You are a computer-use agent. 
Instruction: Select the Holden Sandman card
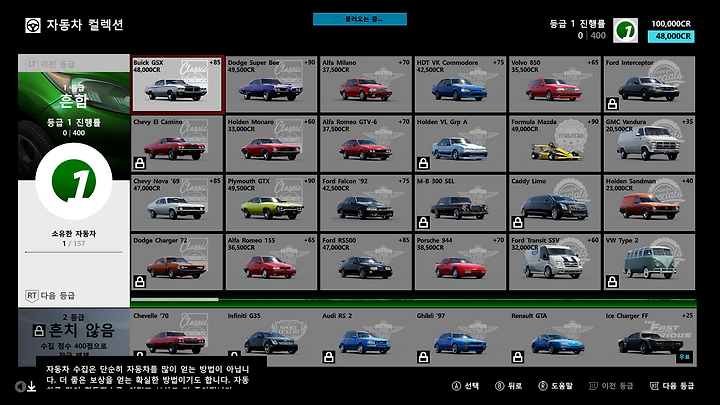click(649, 203)
